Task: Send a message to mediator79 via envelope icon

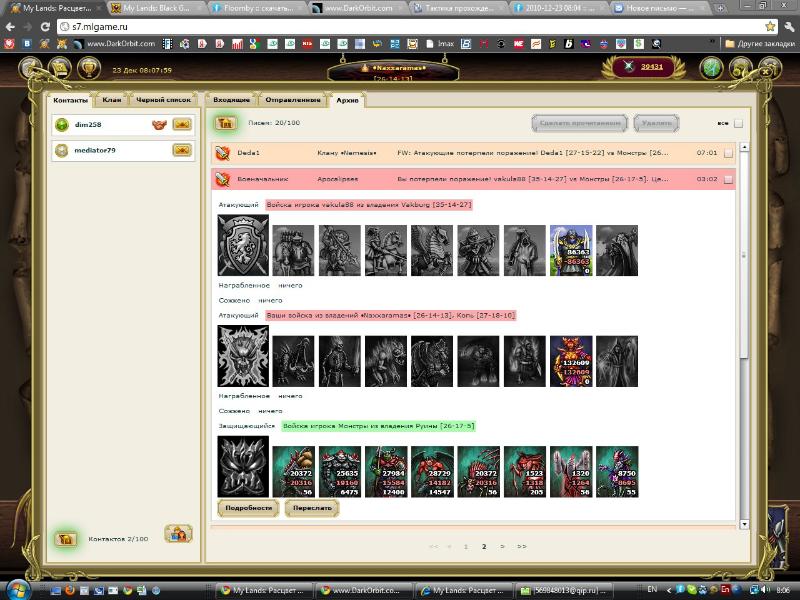Action: coord(182,150)
